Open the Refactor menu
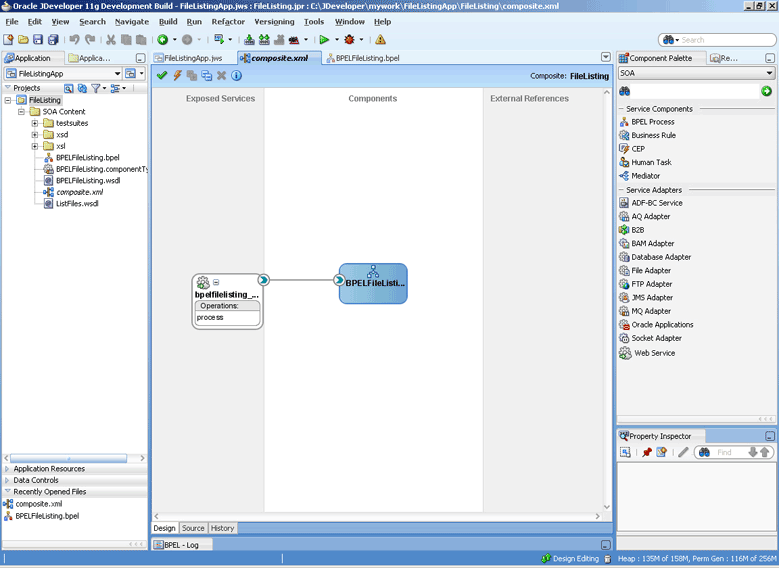This screenshot has width=779, height=568. pos(228,22)
